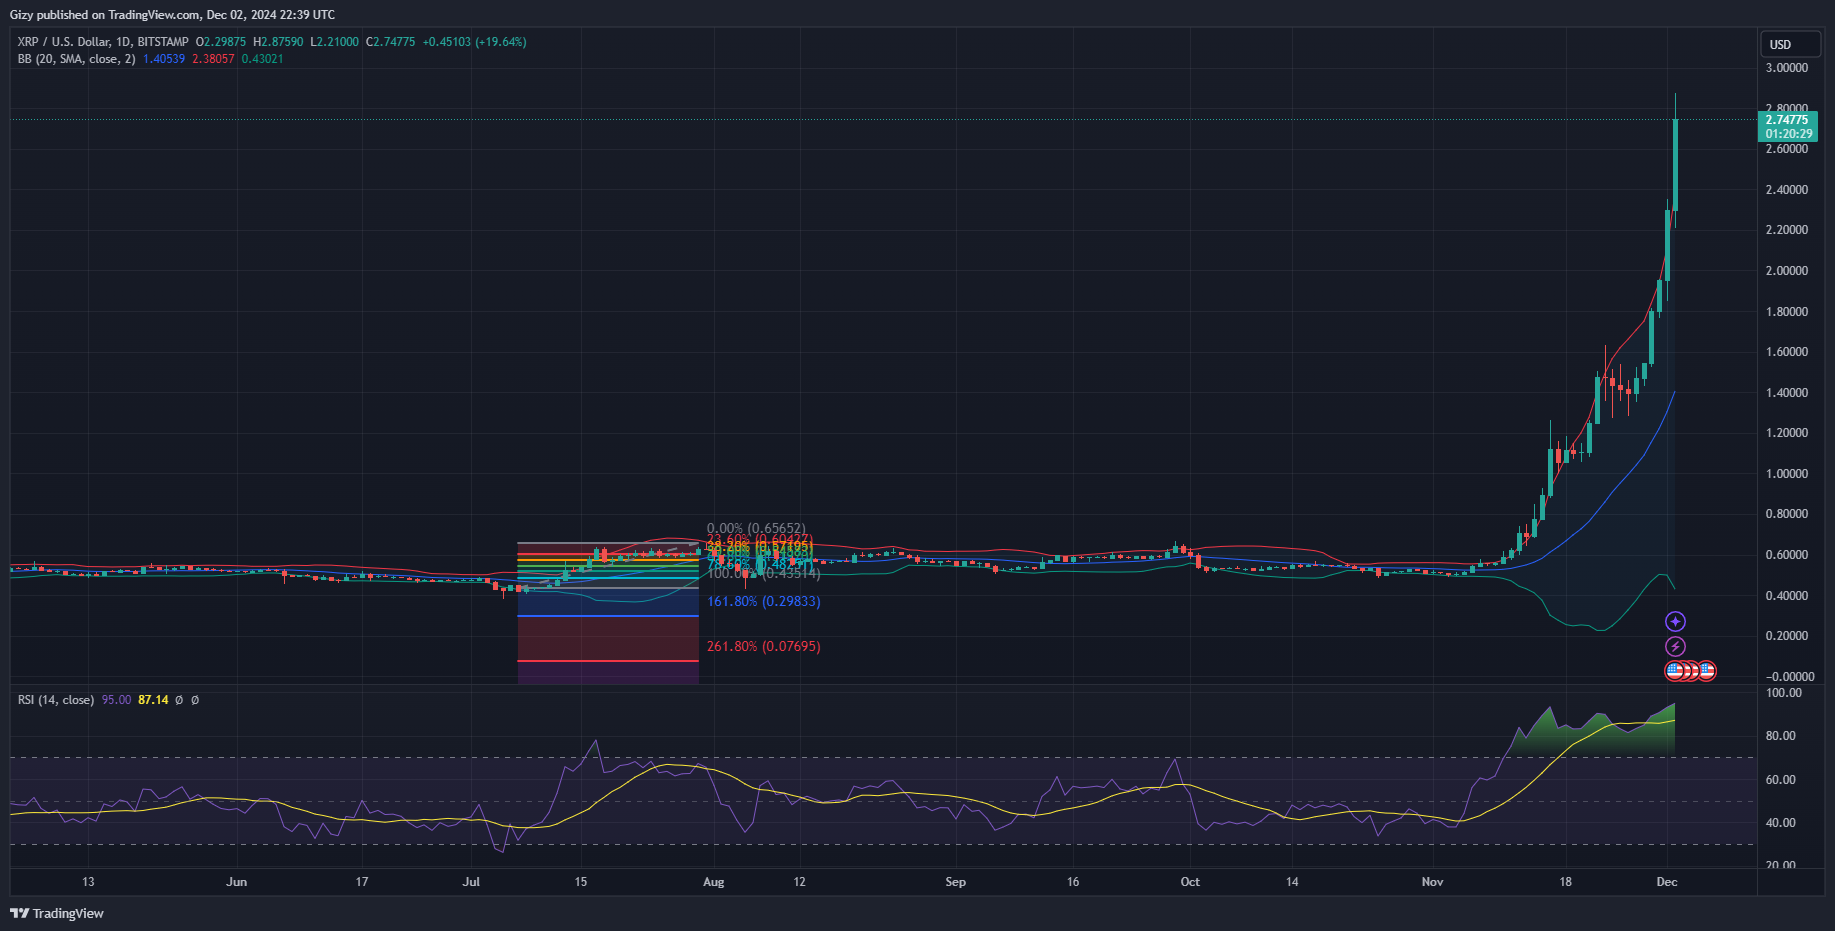Screen dimensions: 1835x931
Task: Select the 161.80% (0.29833) Fibonacci label
Action: (x=764, y=601)
